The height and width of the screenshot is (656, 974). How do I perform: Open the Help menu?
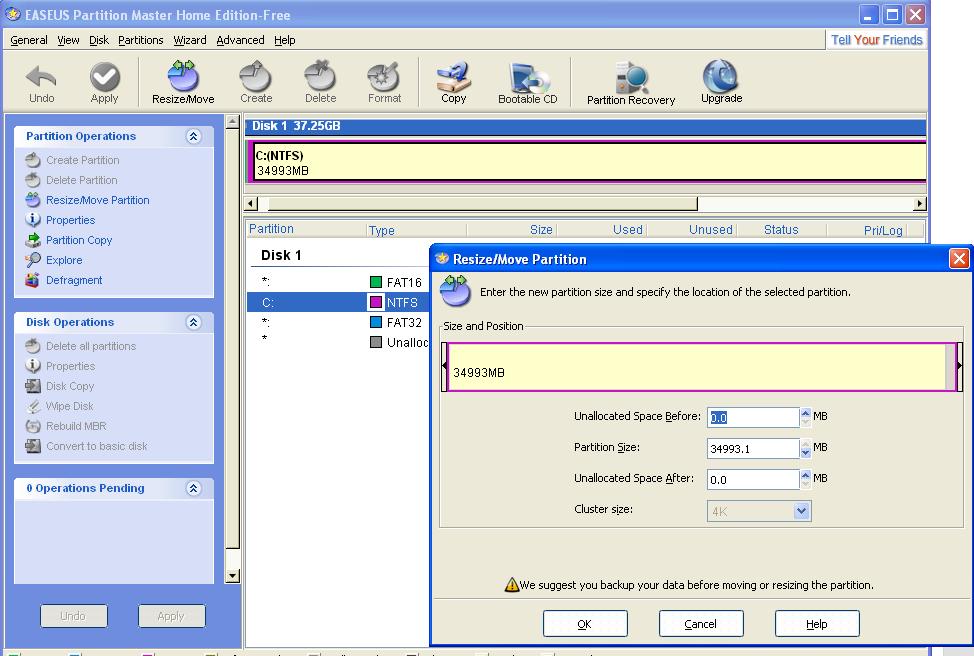coord(284,40)
